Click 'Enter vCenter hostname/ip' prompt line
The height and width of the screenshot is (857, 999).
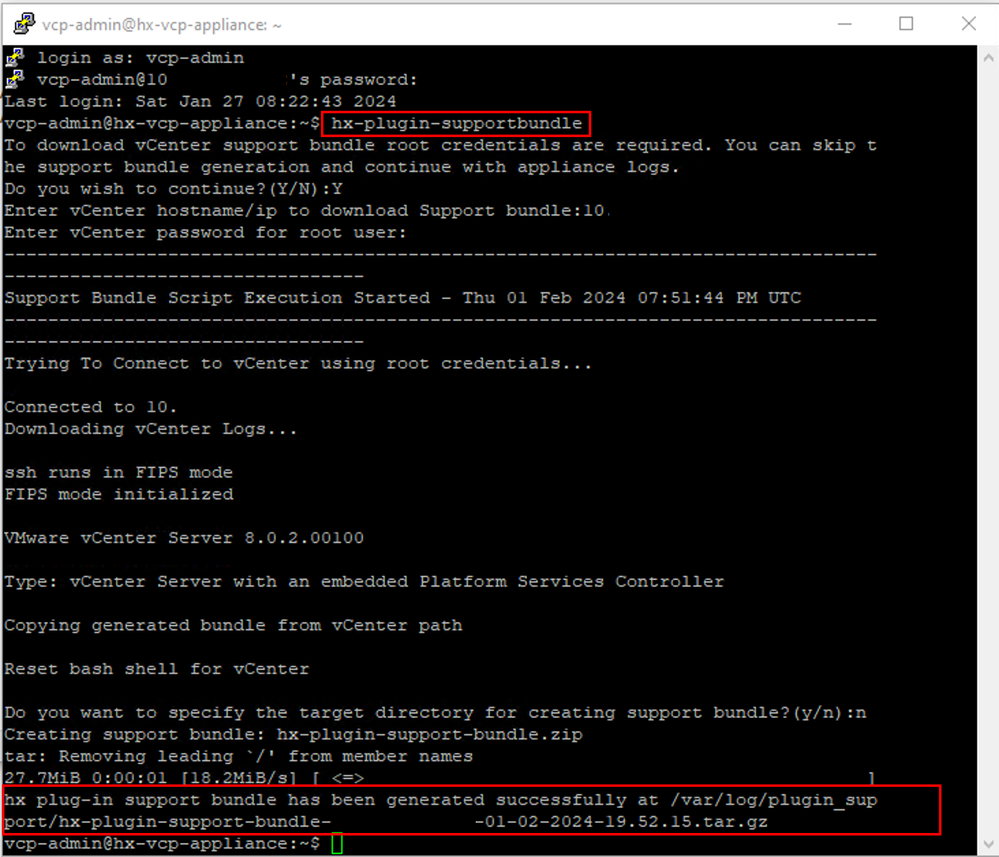click(x=305, y=210)
